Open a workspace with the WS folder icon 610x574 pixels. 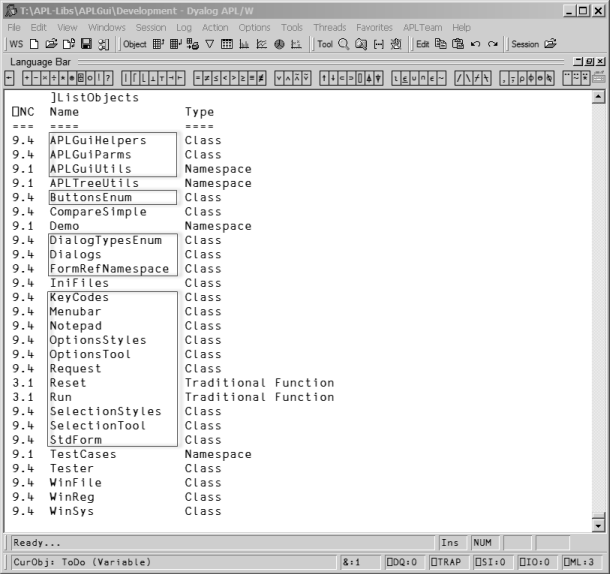(51, 44)
